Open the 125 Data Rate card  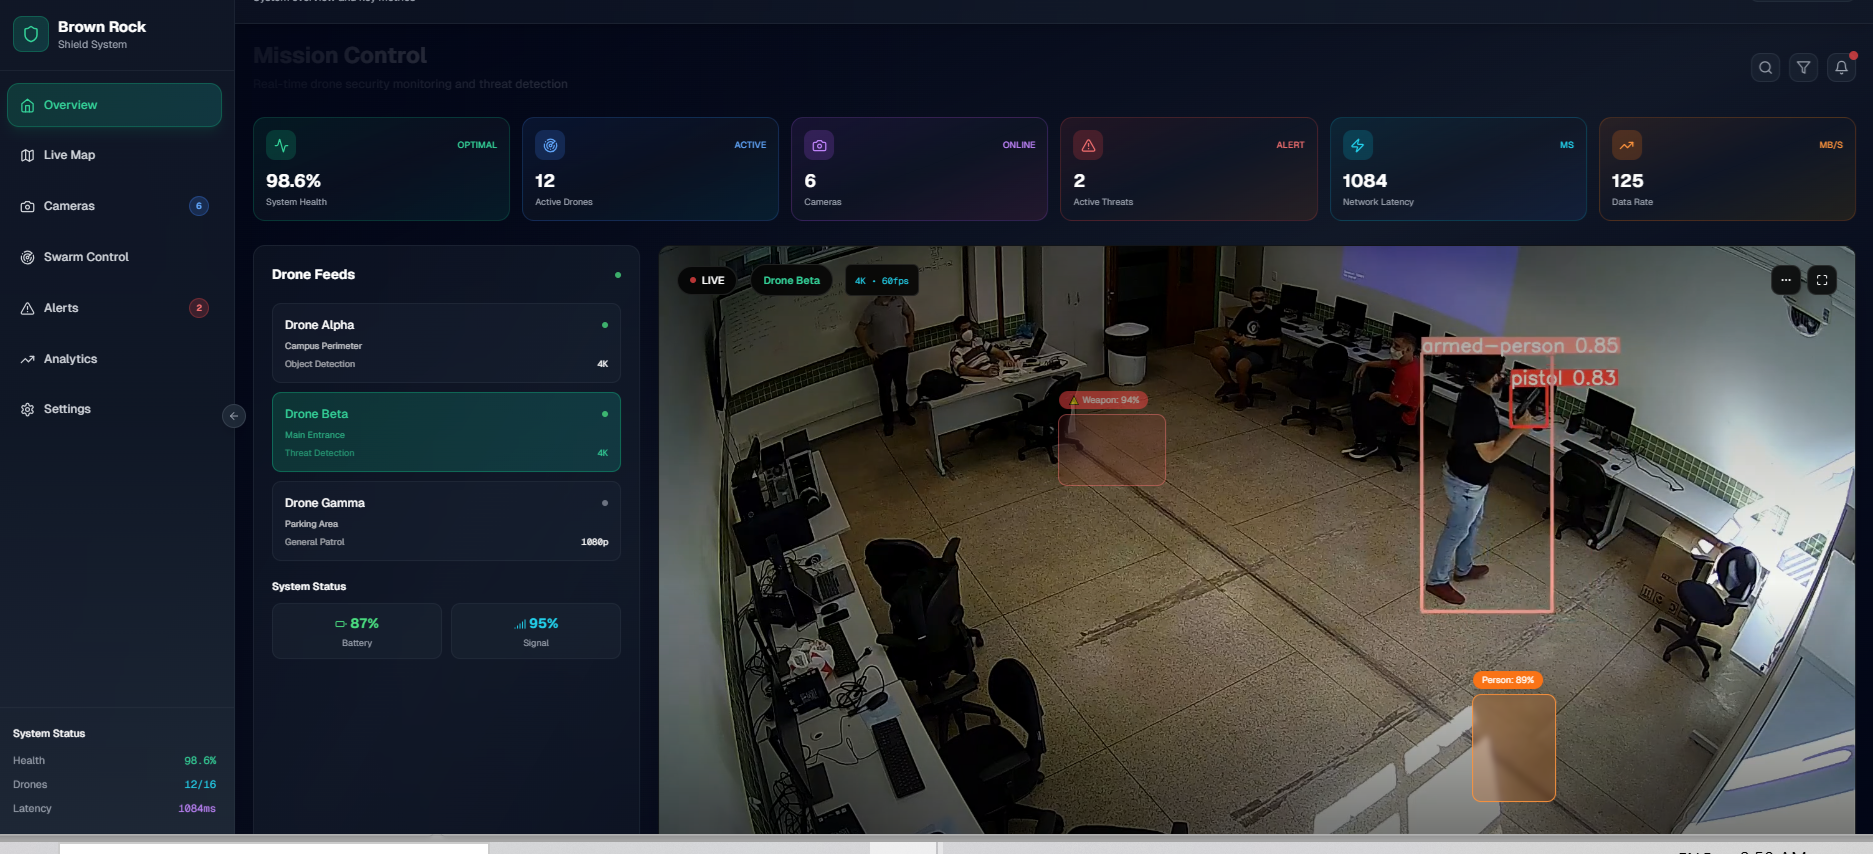[x=1727, y=169]
